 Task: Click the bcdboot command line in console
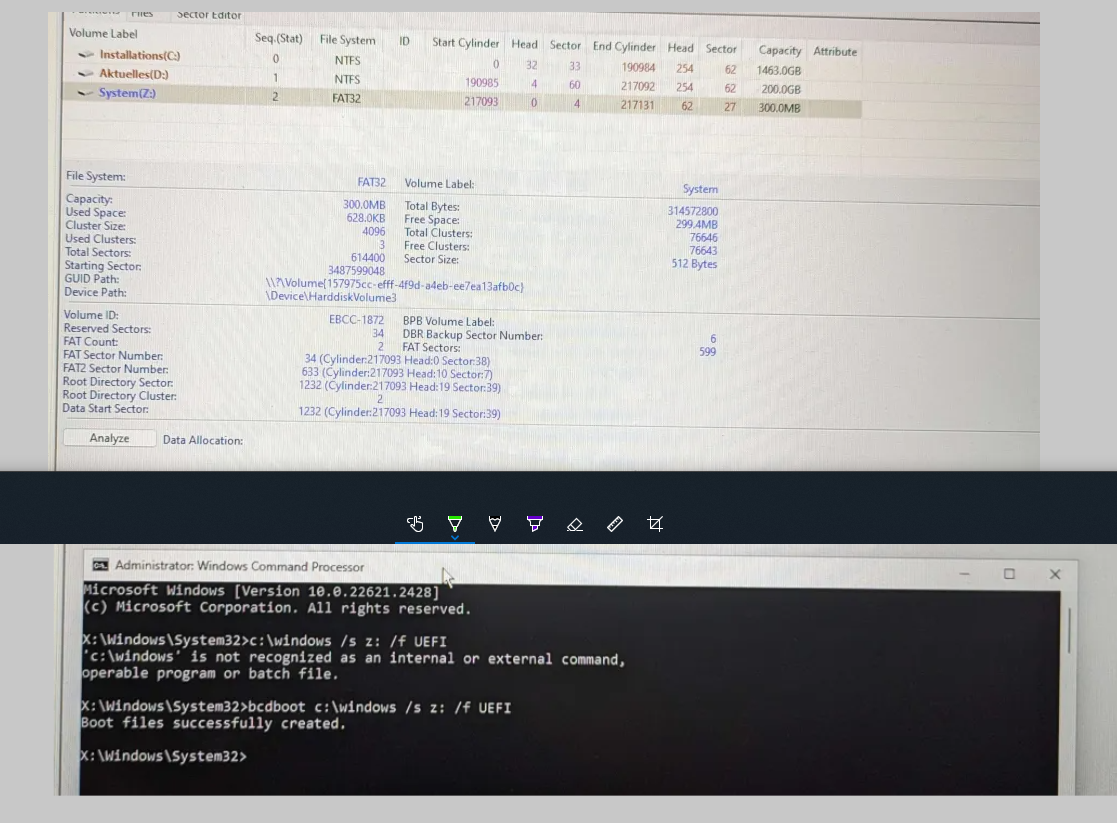[296, 707]
